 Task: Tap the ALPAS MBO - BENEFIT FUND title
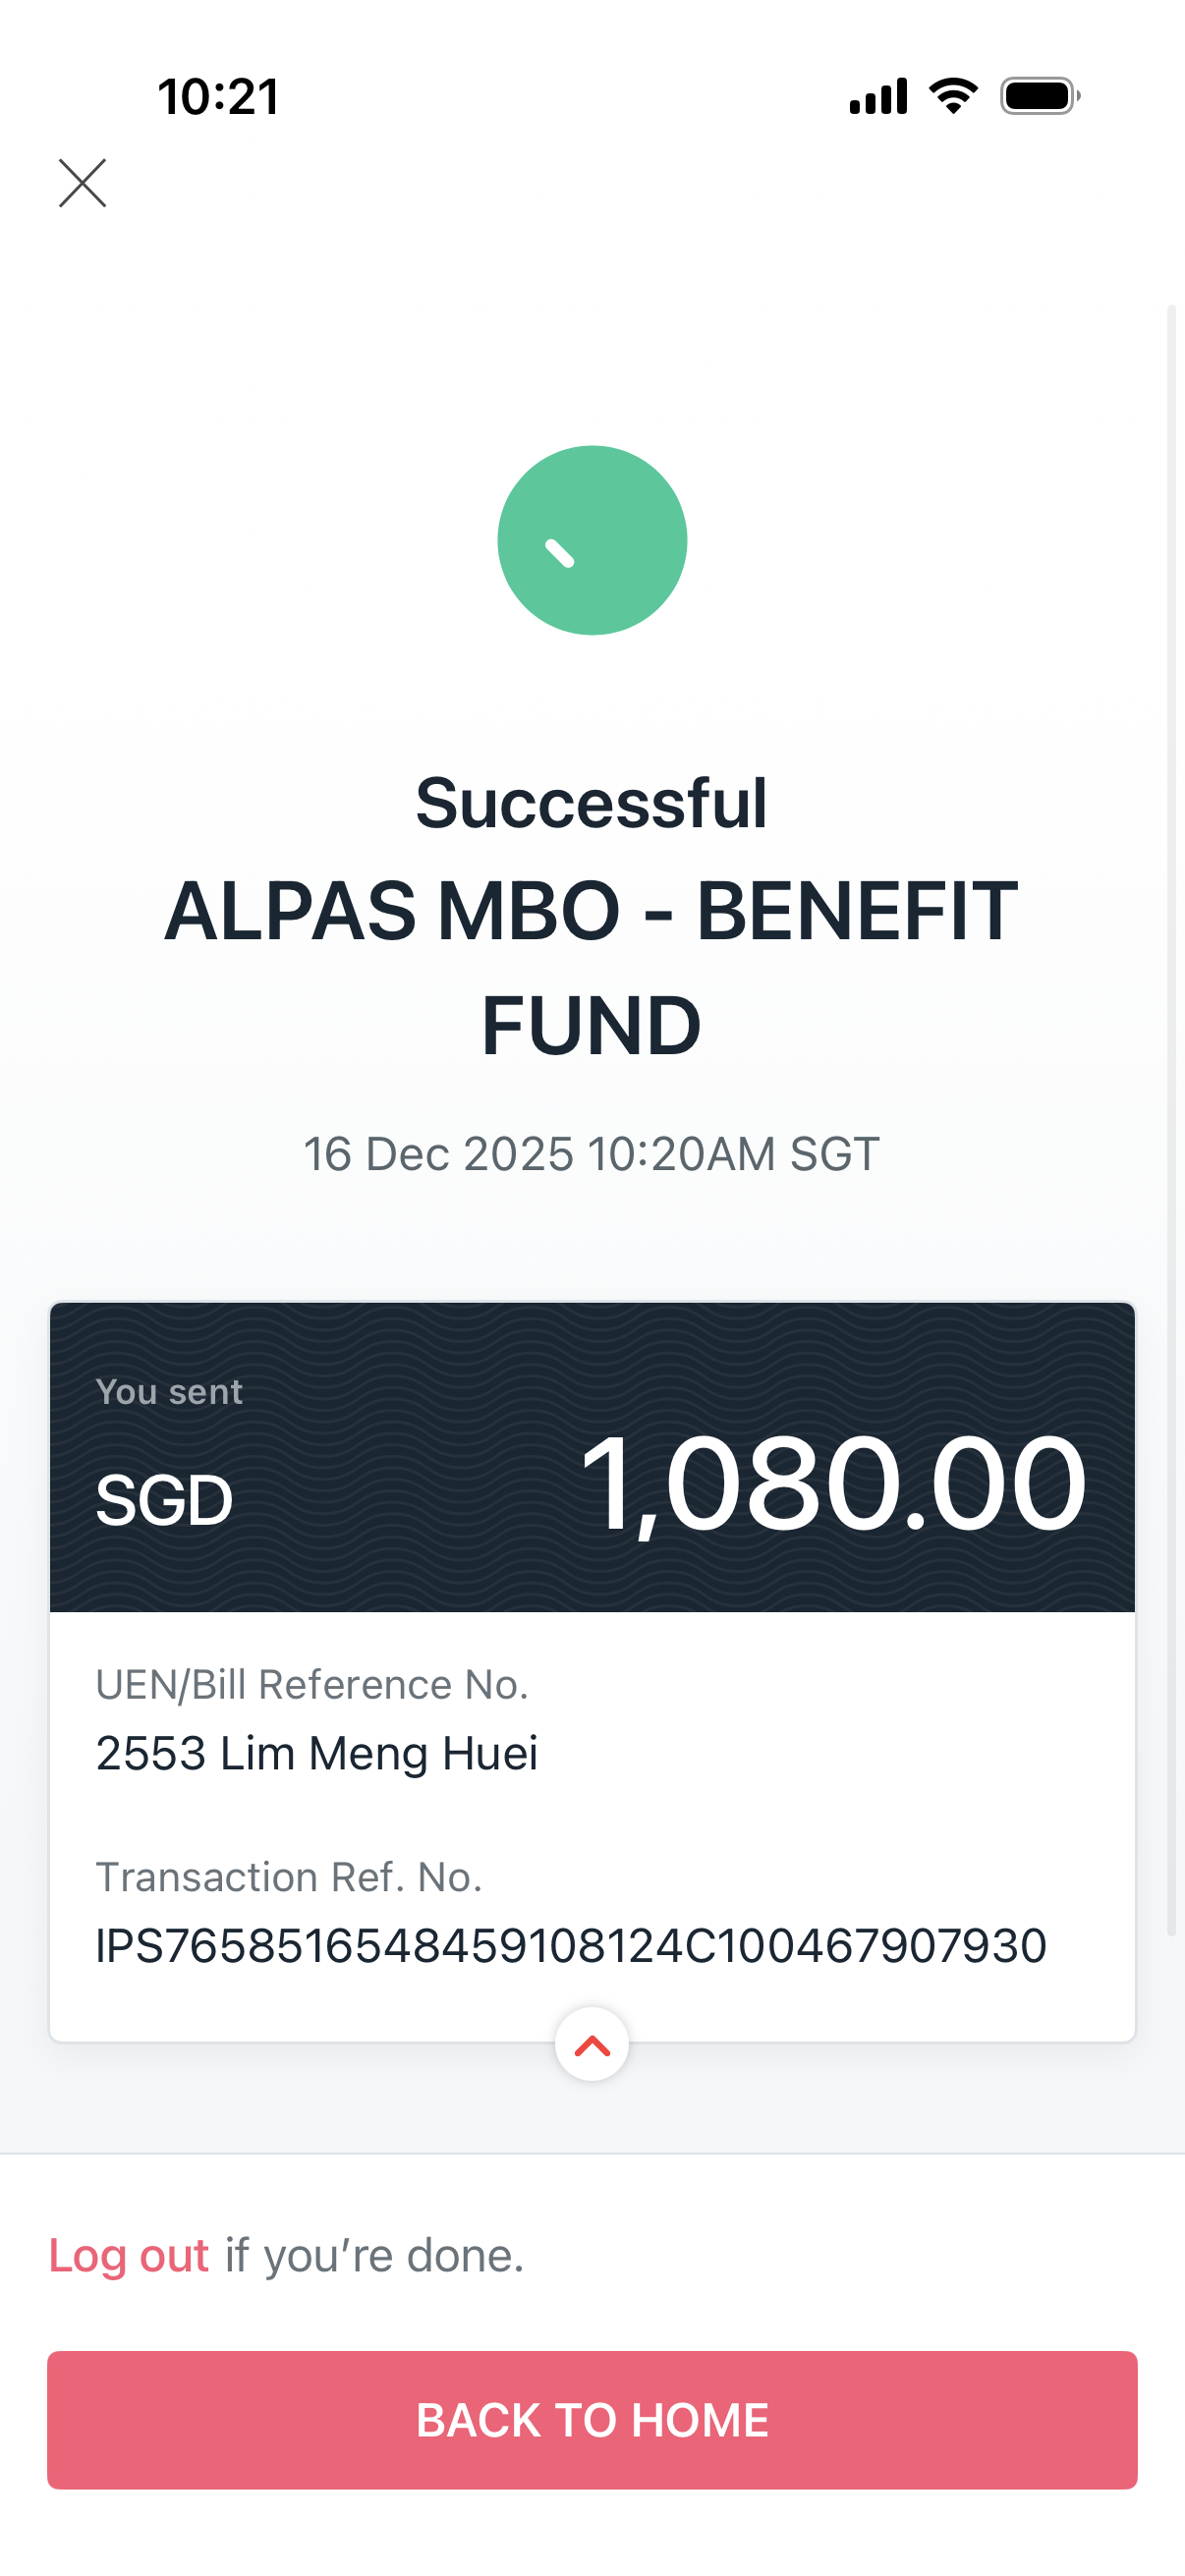pyautogui.click(x=592, y=967)
